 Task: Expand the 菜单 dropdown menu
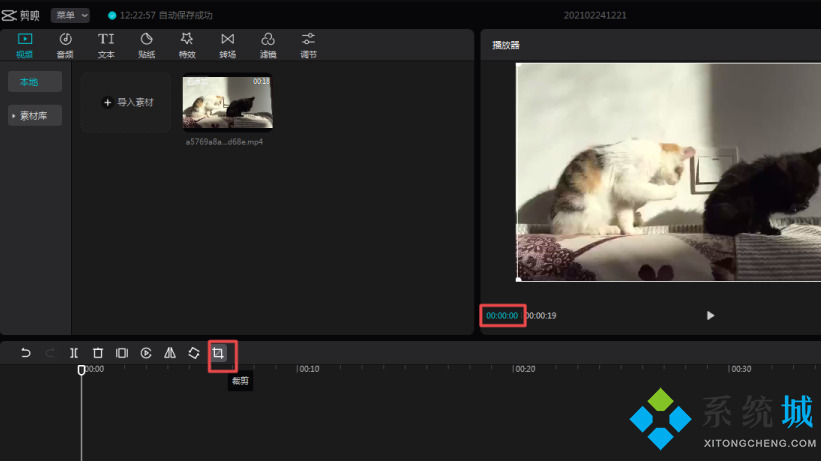[70, 15]
